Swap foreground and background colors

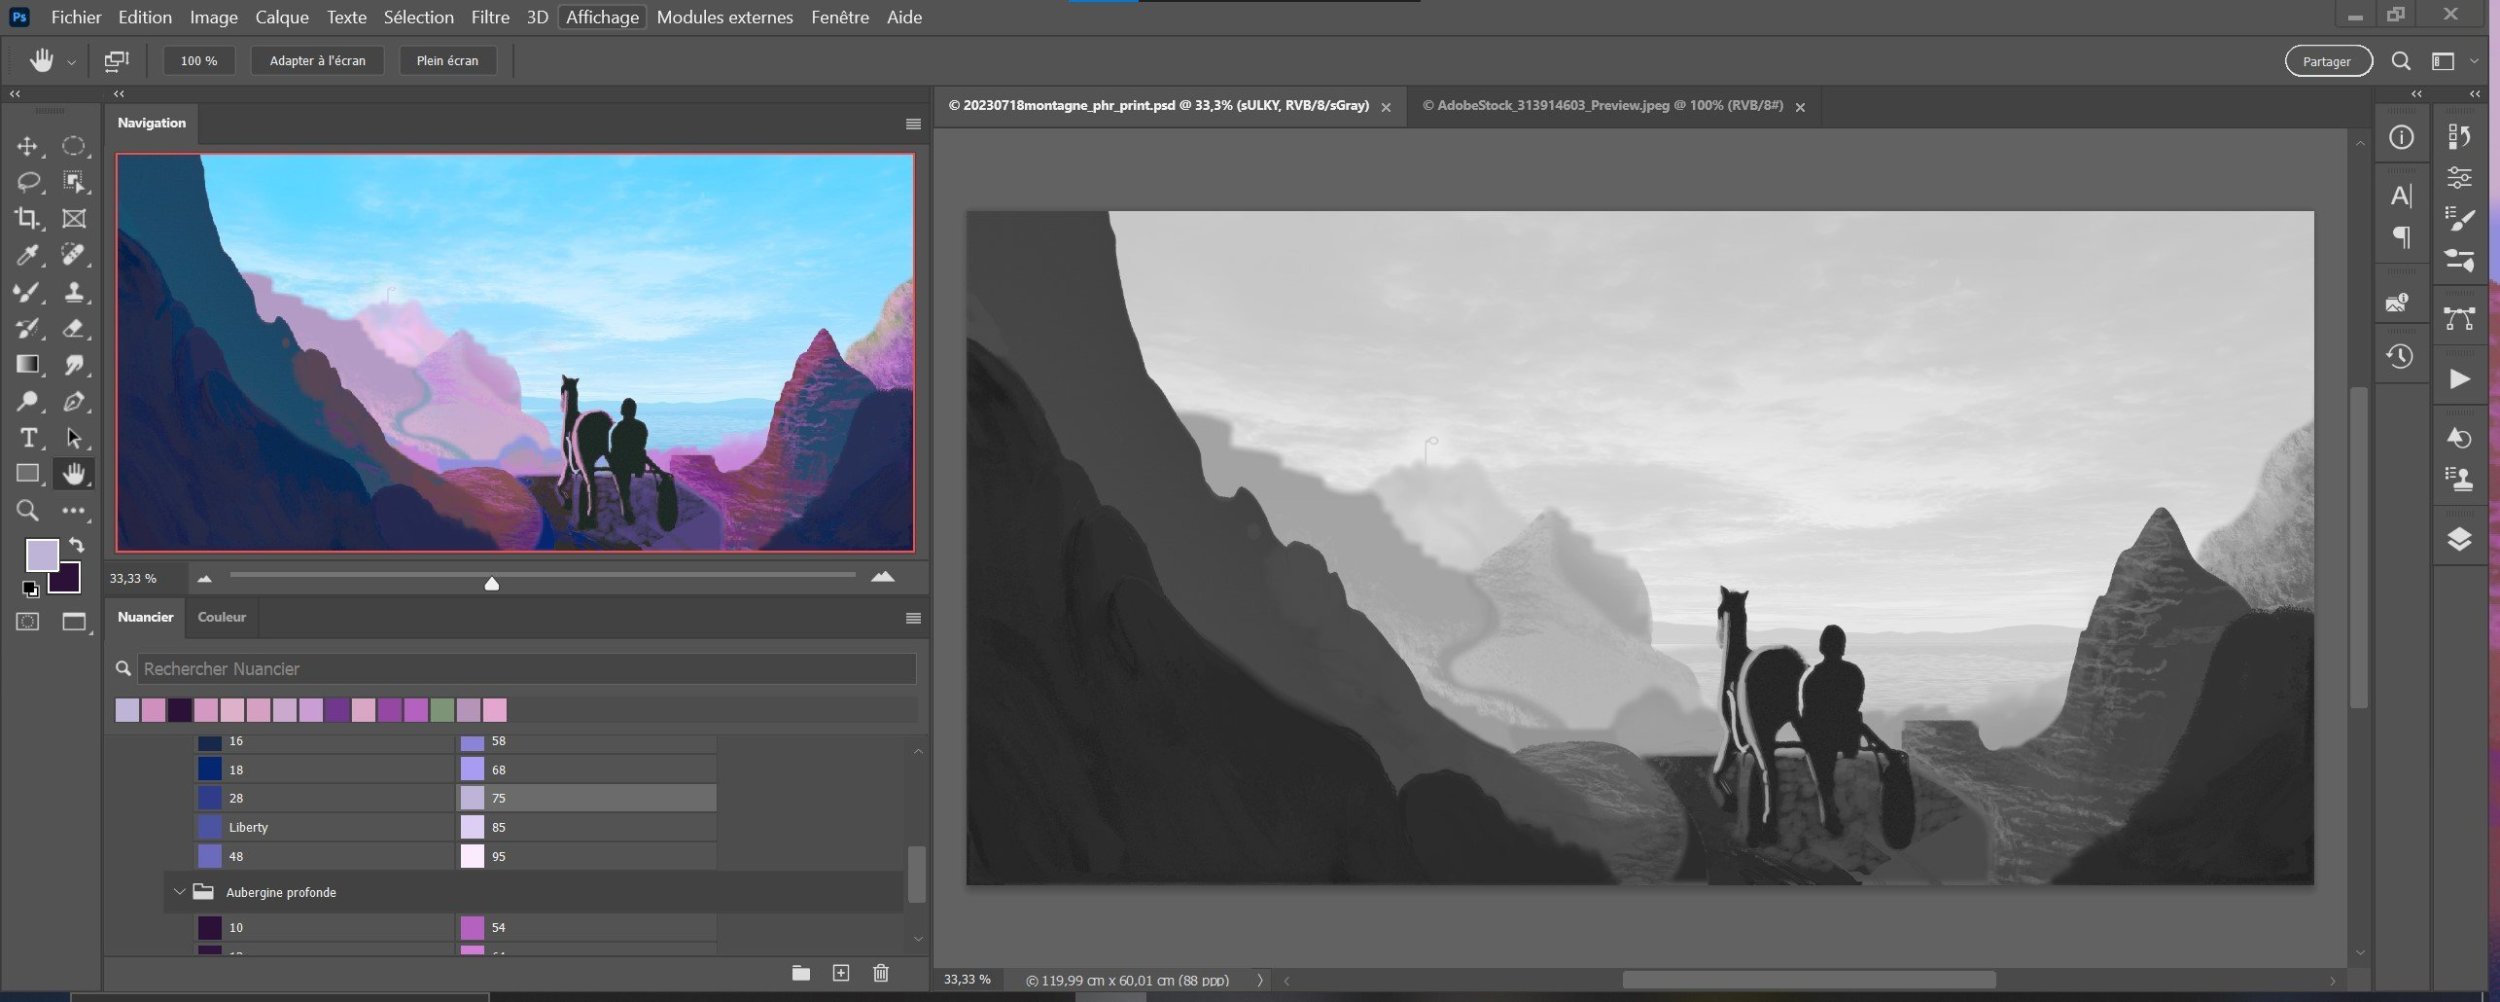pyautogui.click(x=77, y=545)
